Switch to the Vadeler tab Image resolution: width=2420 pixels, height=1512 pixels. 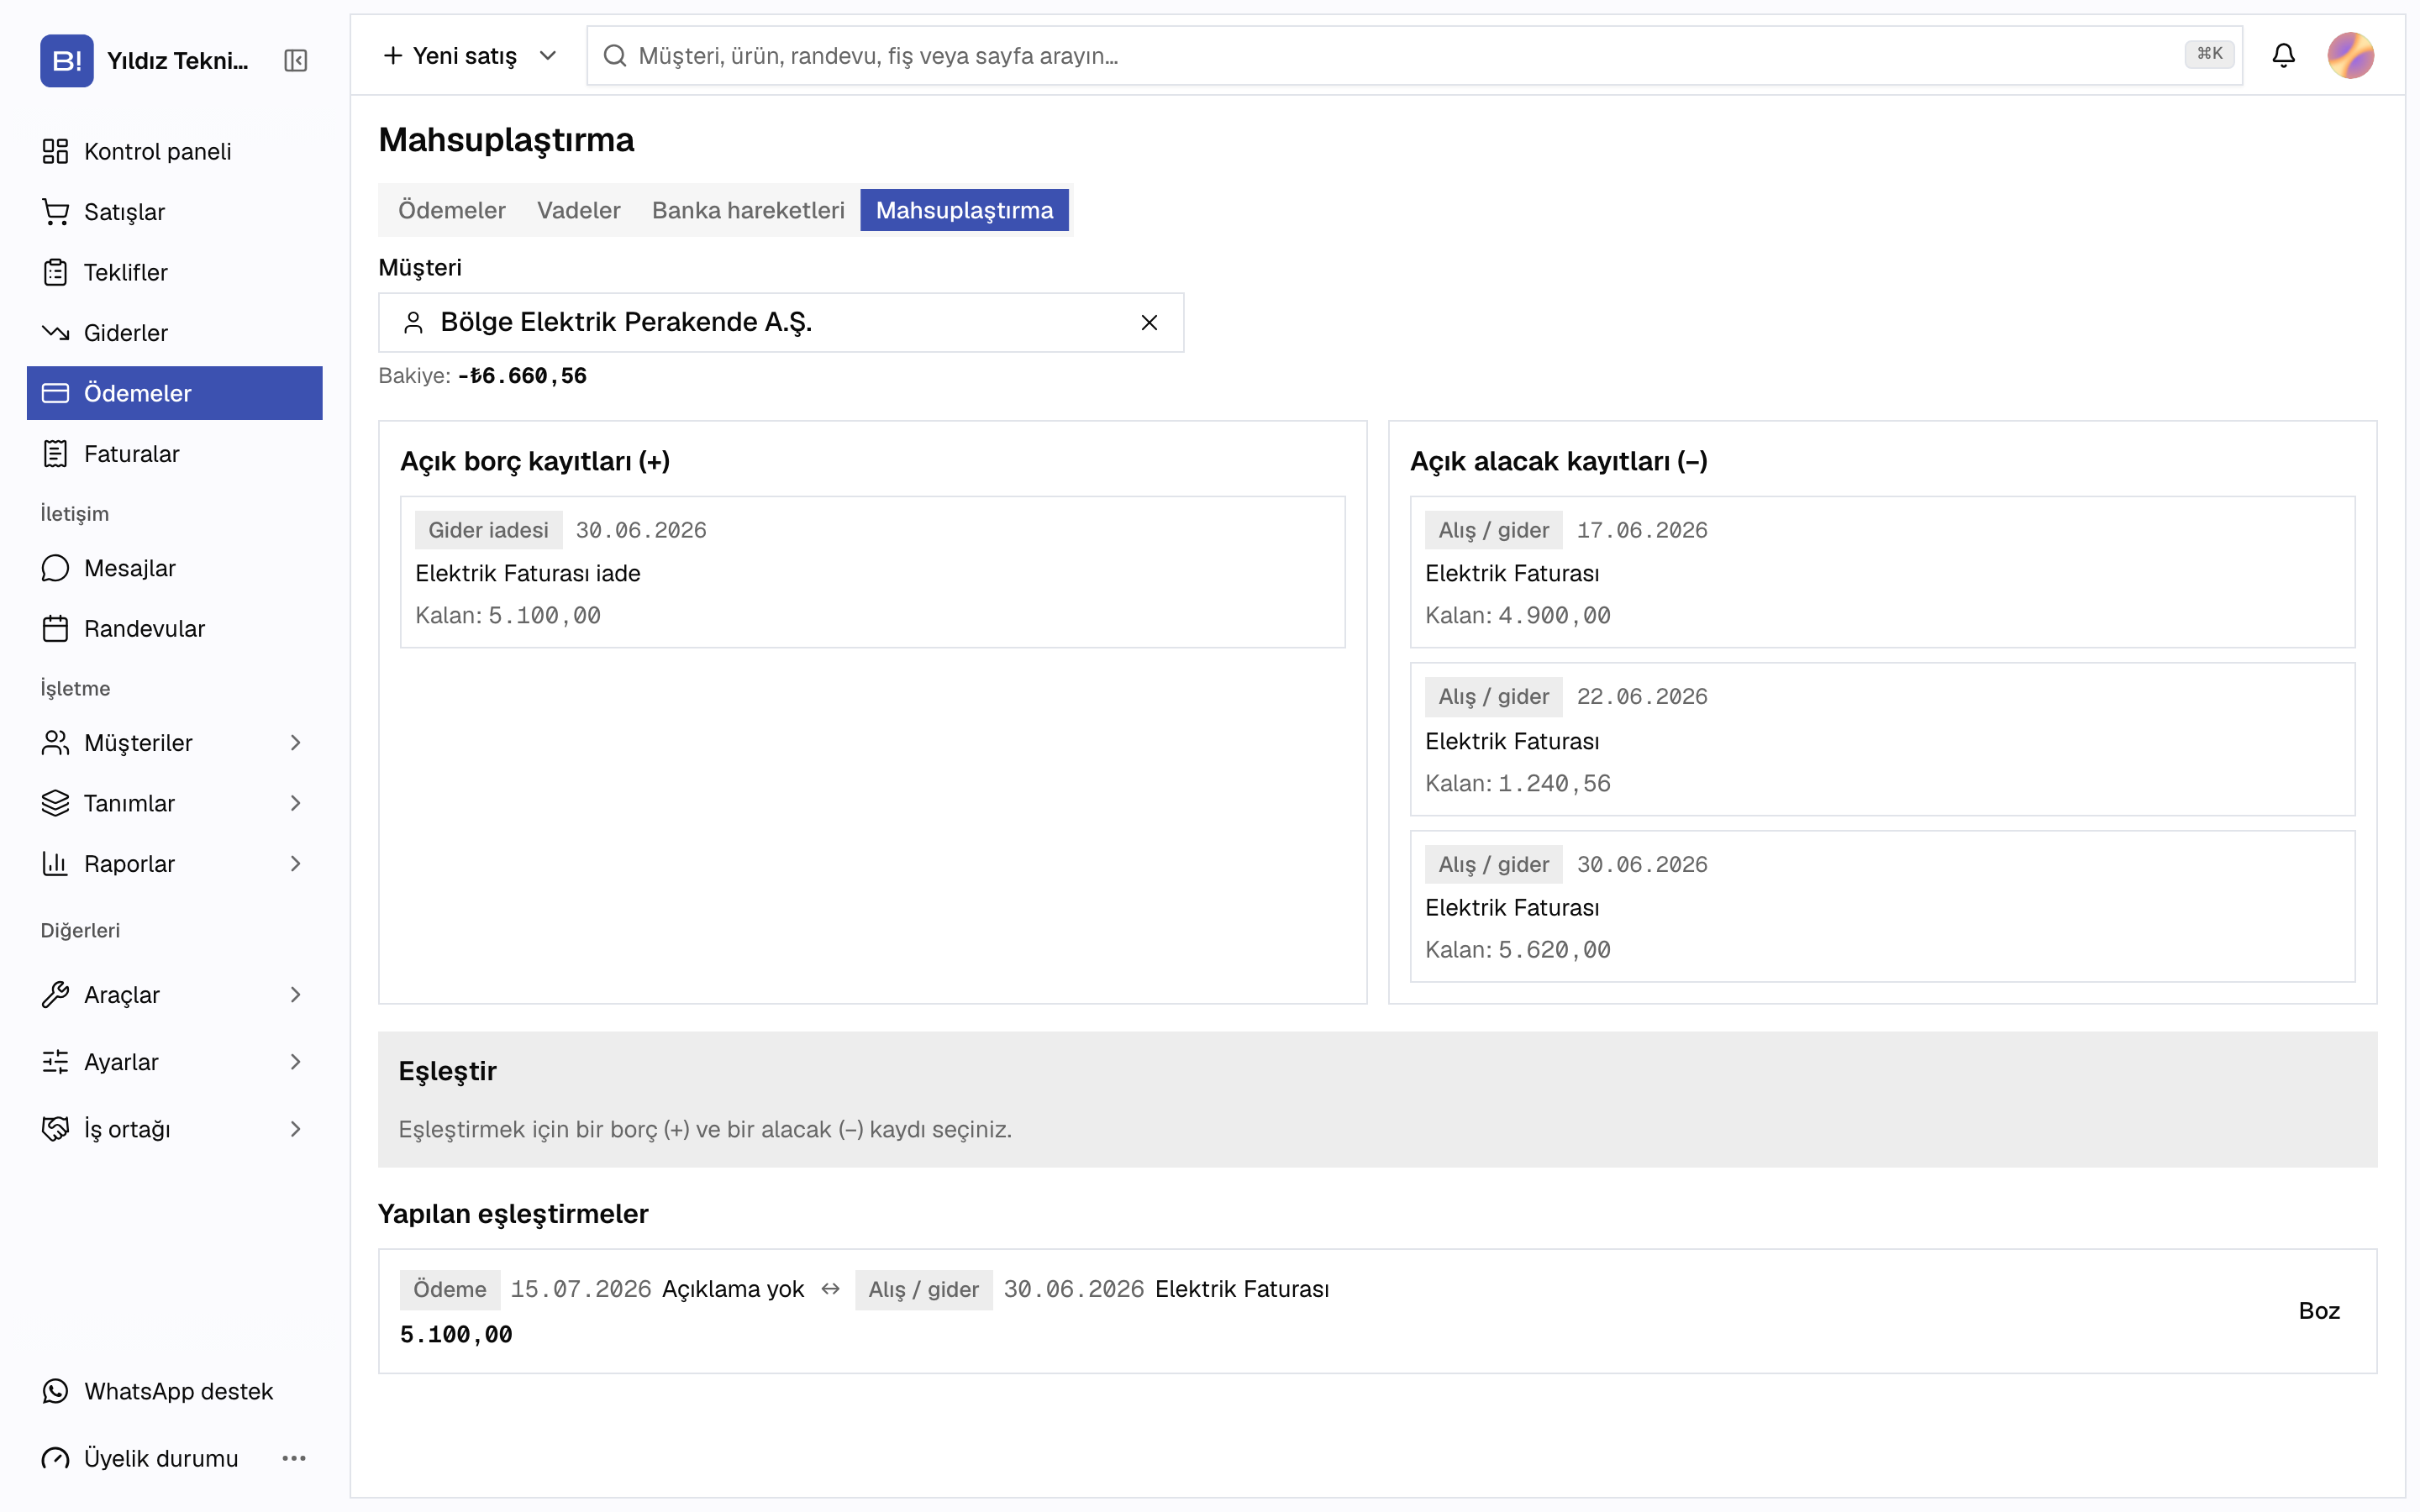[x=579, y=210]
